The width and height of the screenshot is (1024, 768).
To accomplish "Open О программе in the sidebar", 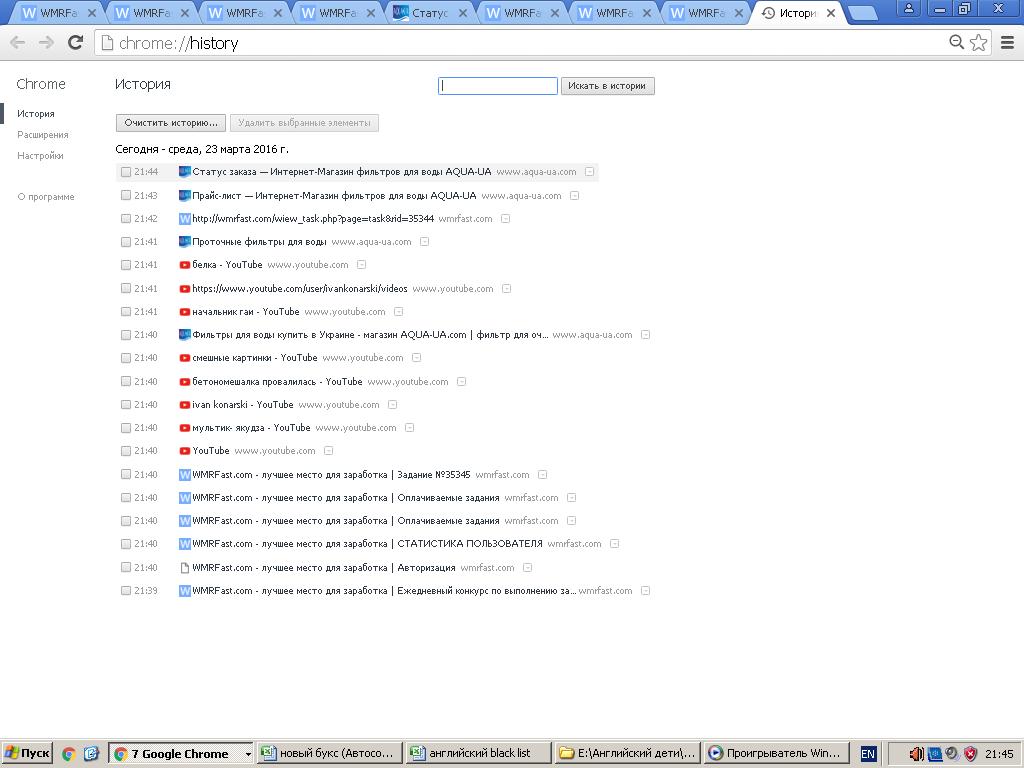I will (x=46, y=197).
